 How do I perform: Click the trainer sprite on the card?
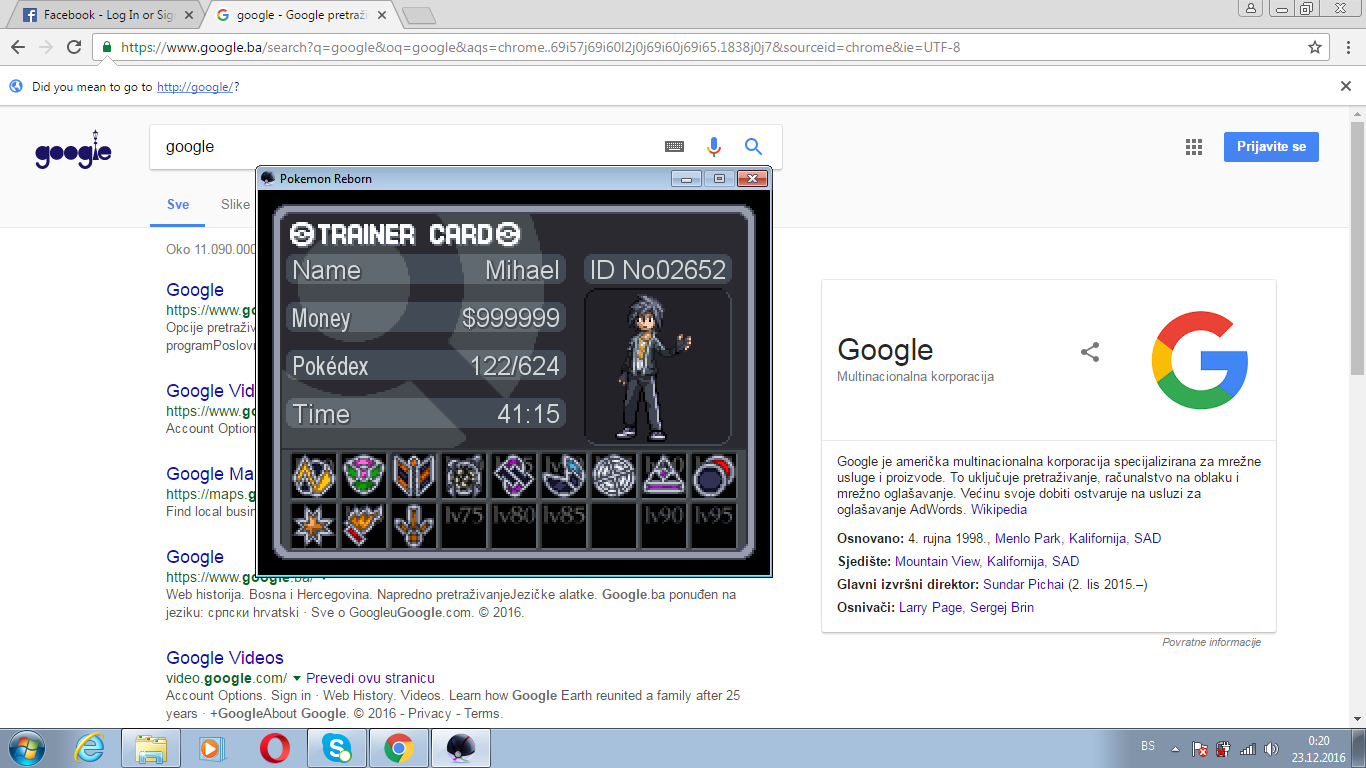point(655,368)
